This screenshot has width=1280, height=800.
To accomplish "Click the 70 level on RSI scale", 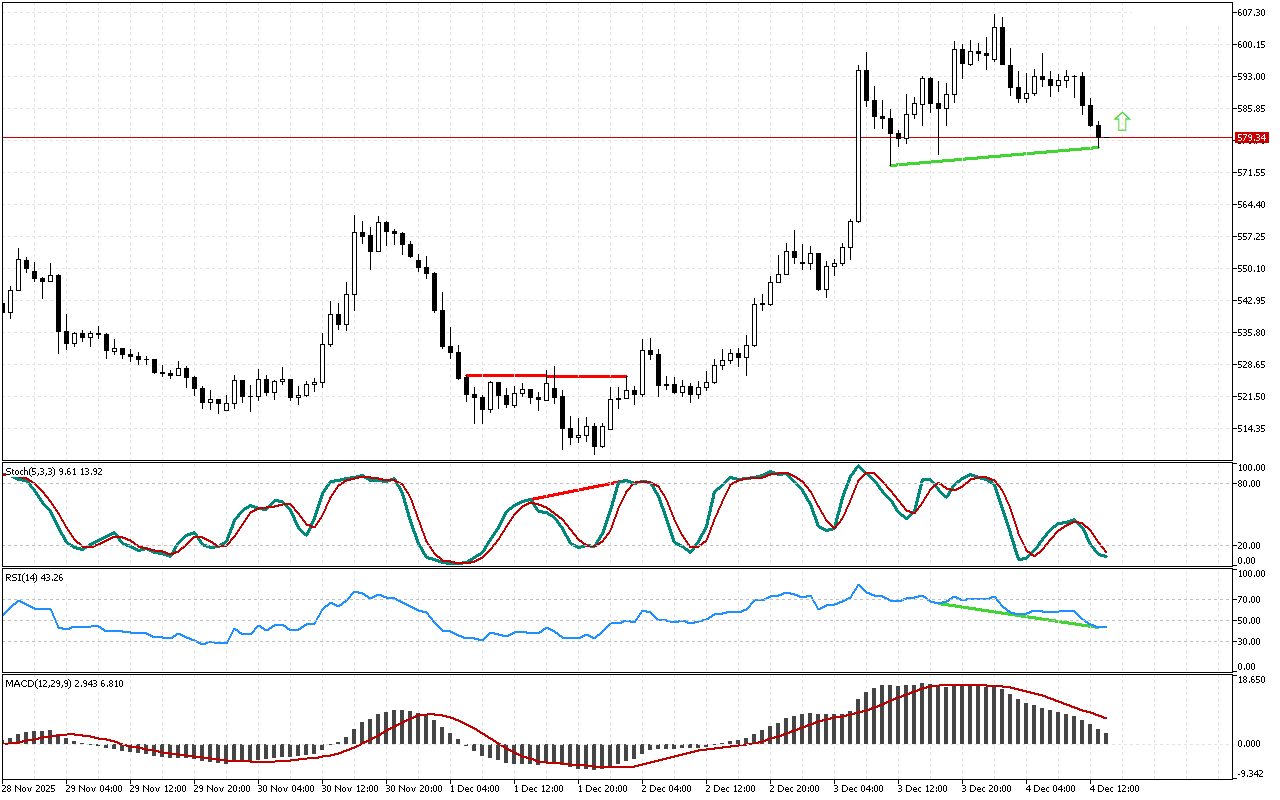I will click(1245, 600).
